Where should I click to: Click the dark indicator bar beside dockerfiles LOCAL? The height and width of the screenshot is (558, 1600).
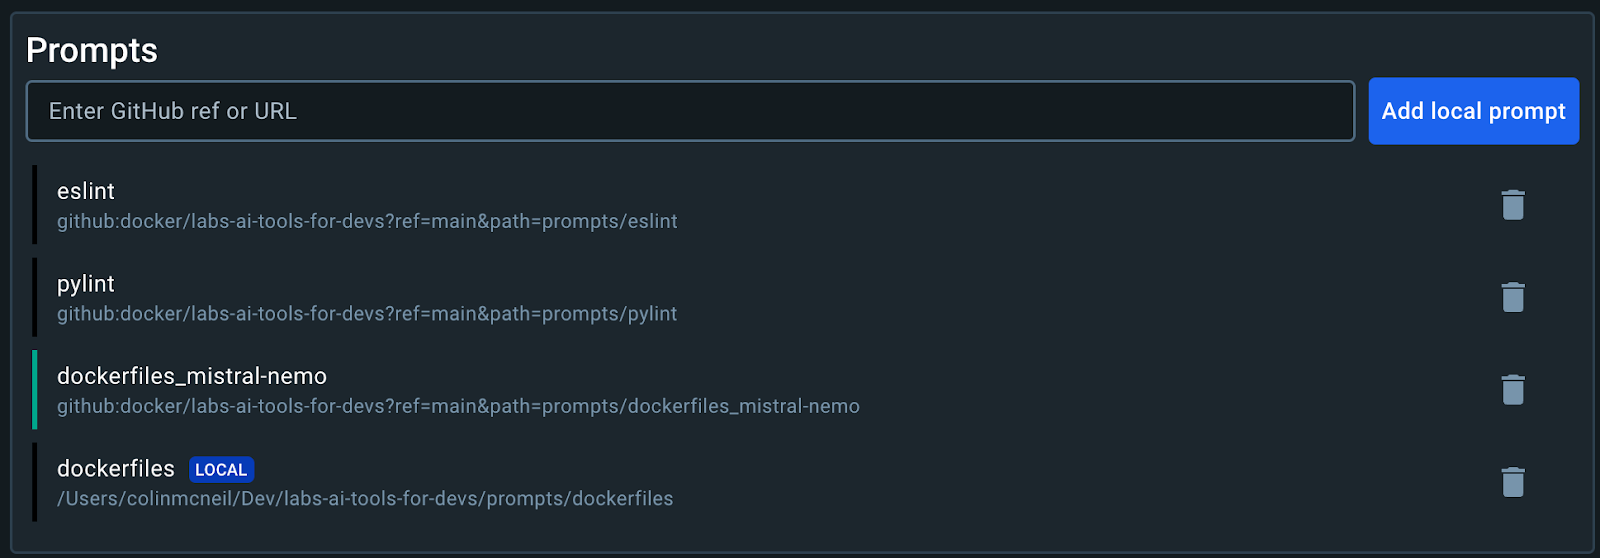35,482
